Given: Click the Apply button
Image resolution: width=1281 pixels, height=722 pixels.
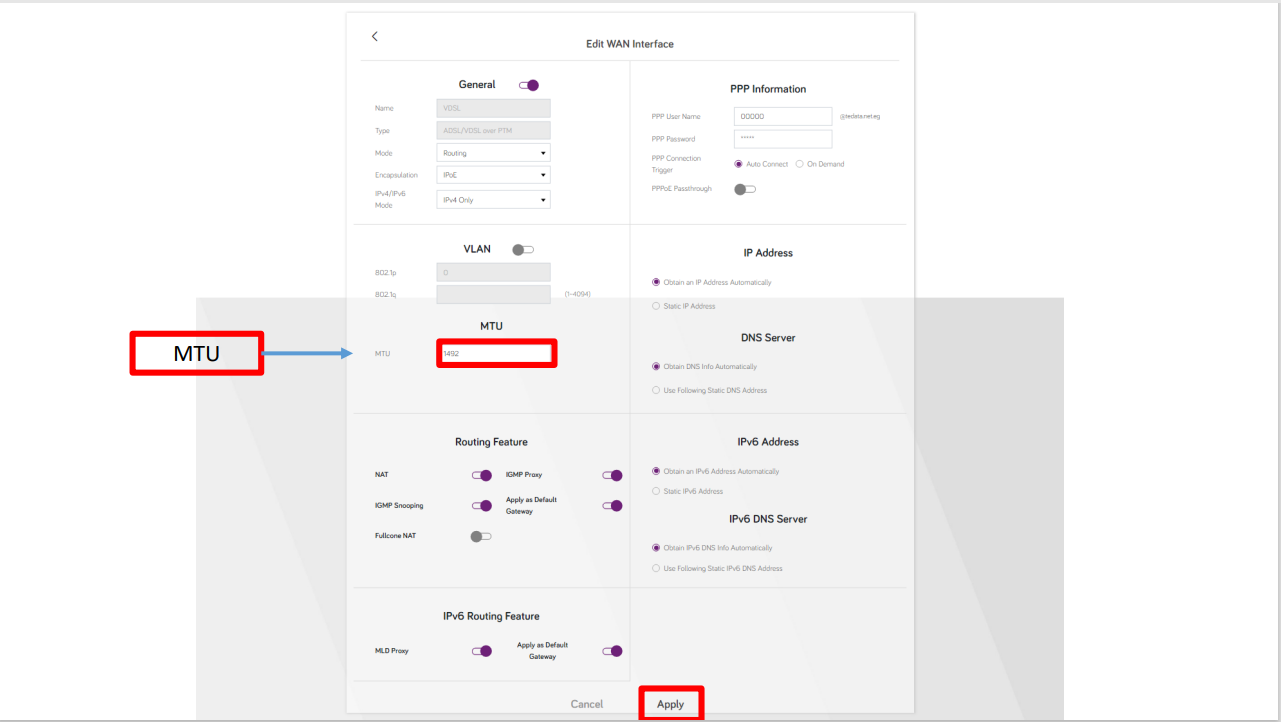Looking at the screenshot, I should (671, 704).
